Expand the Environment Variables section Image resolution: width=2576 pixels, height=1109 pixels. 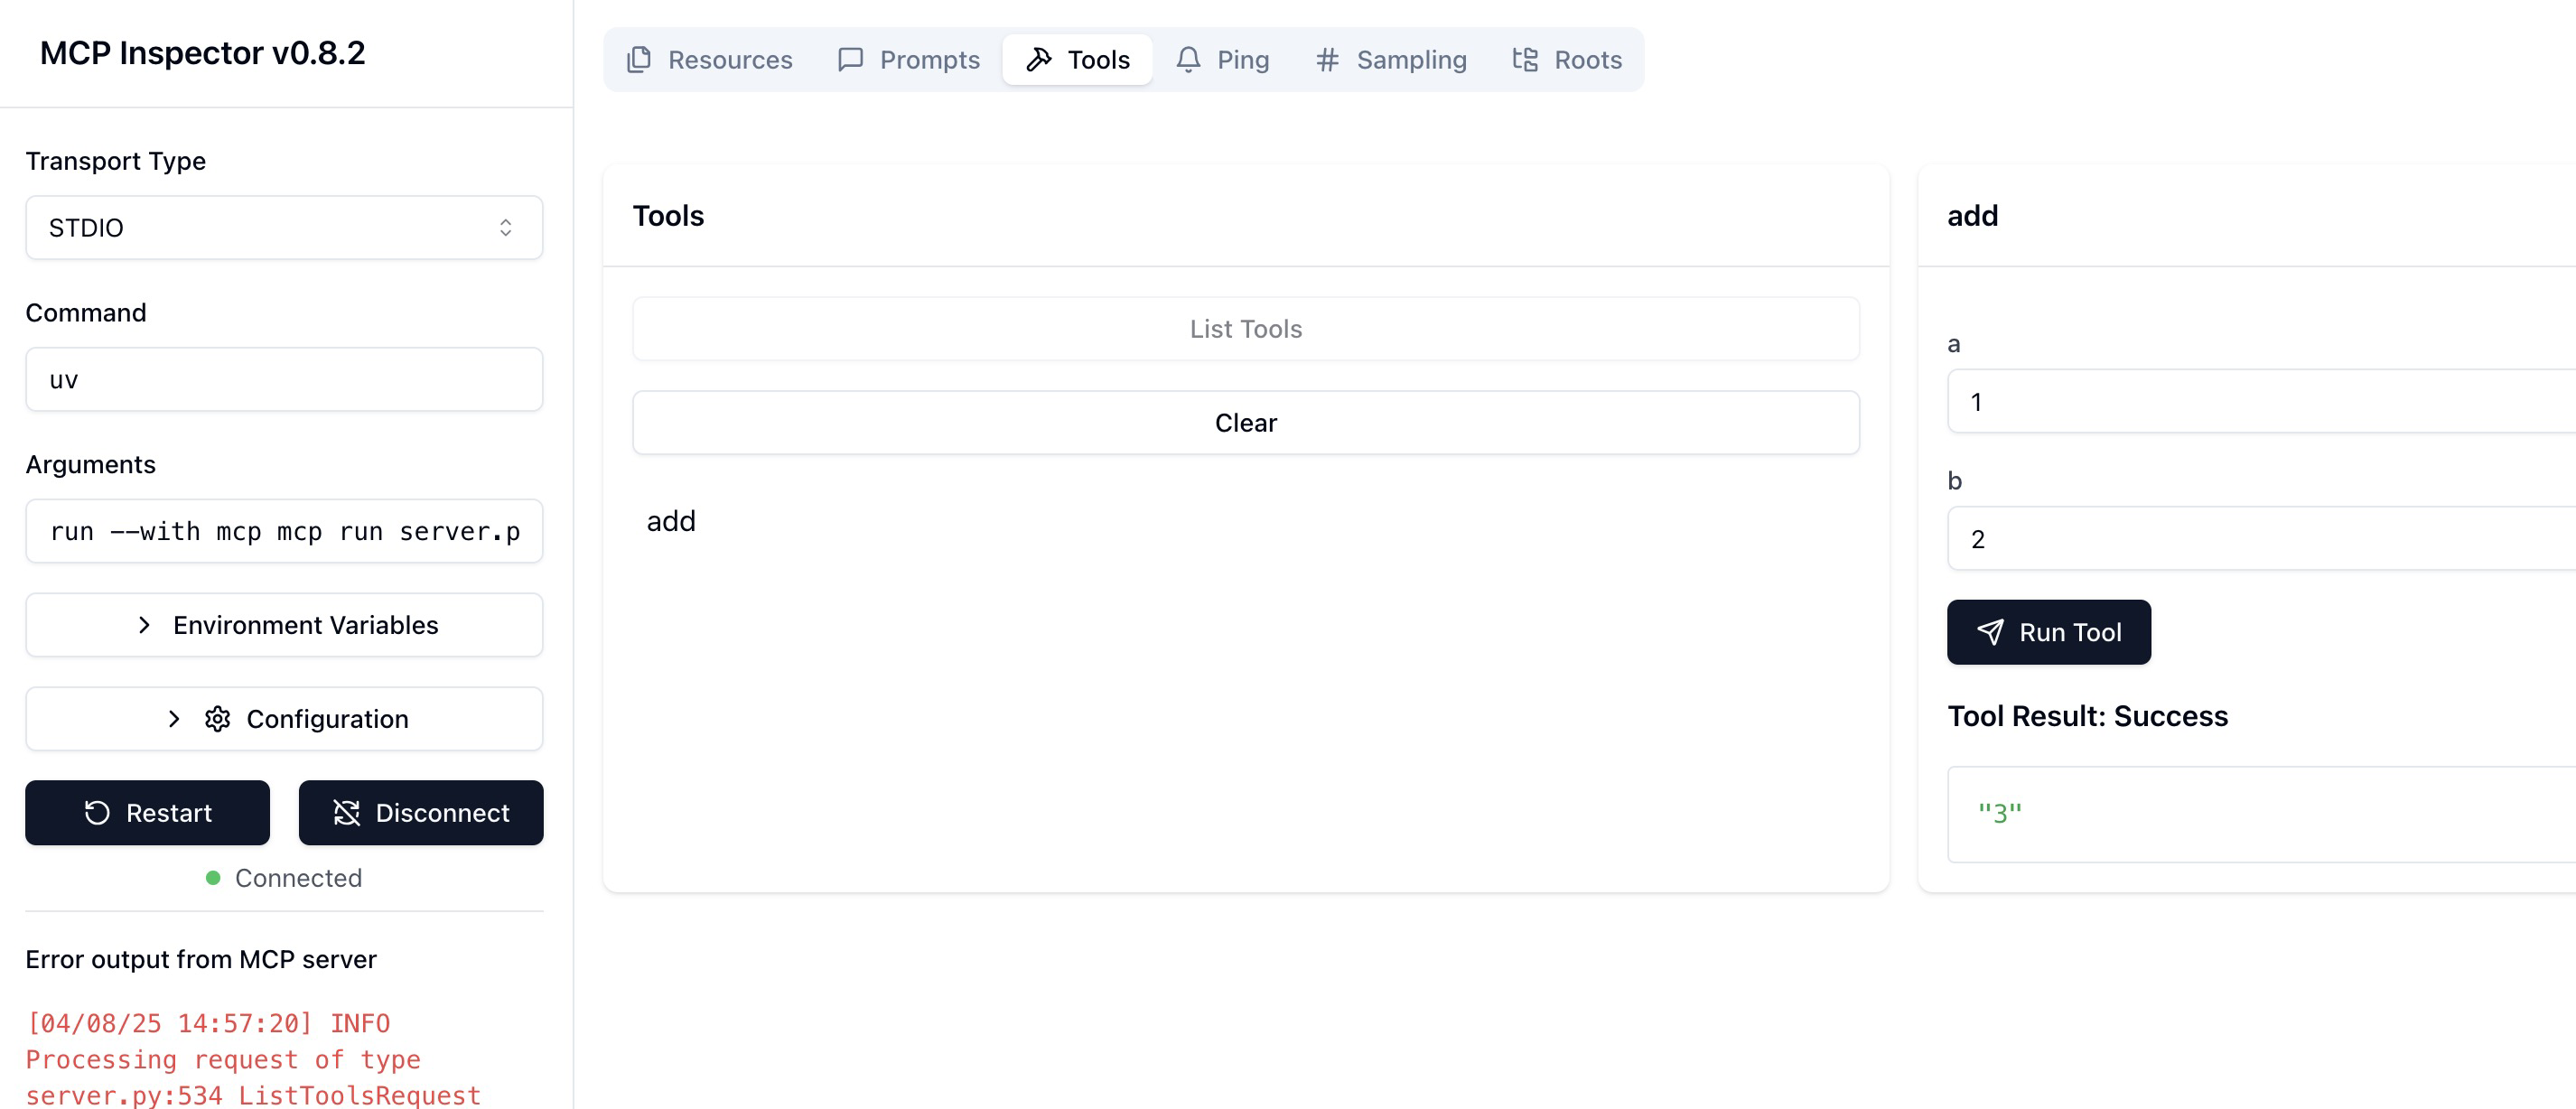tap(284, 625)
